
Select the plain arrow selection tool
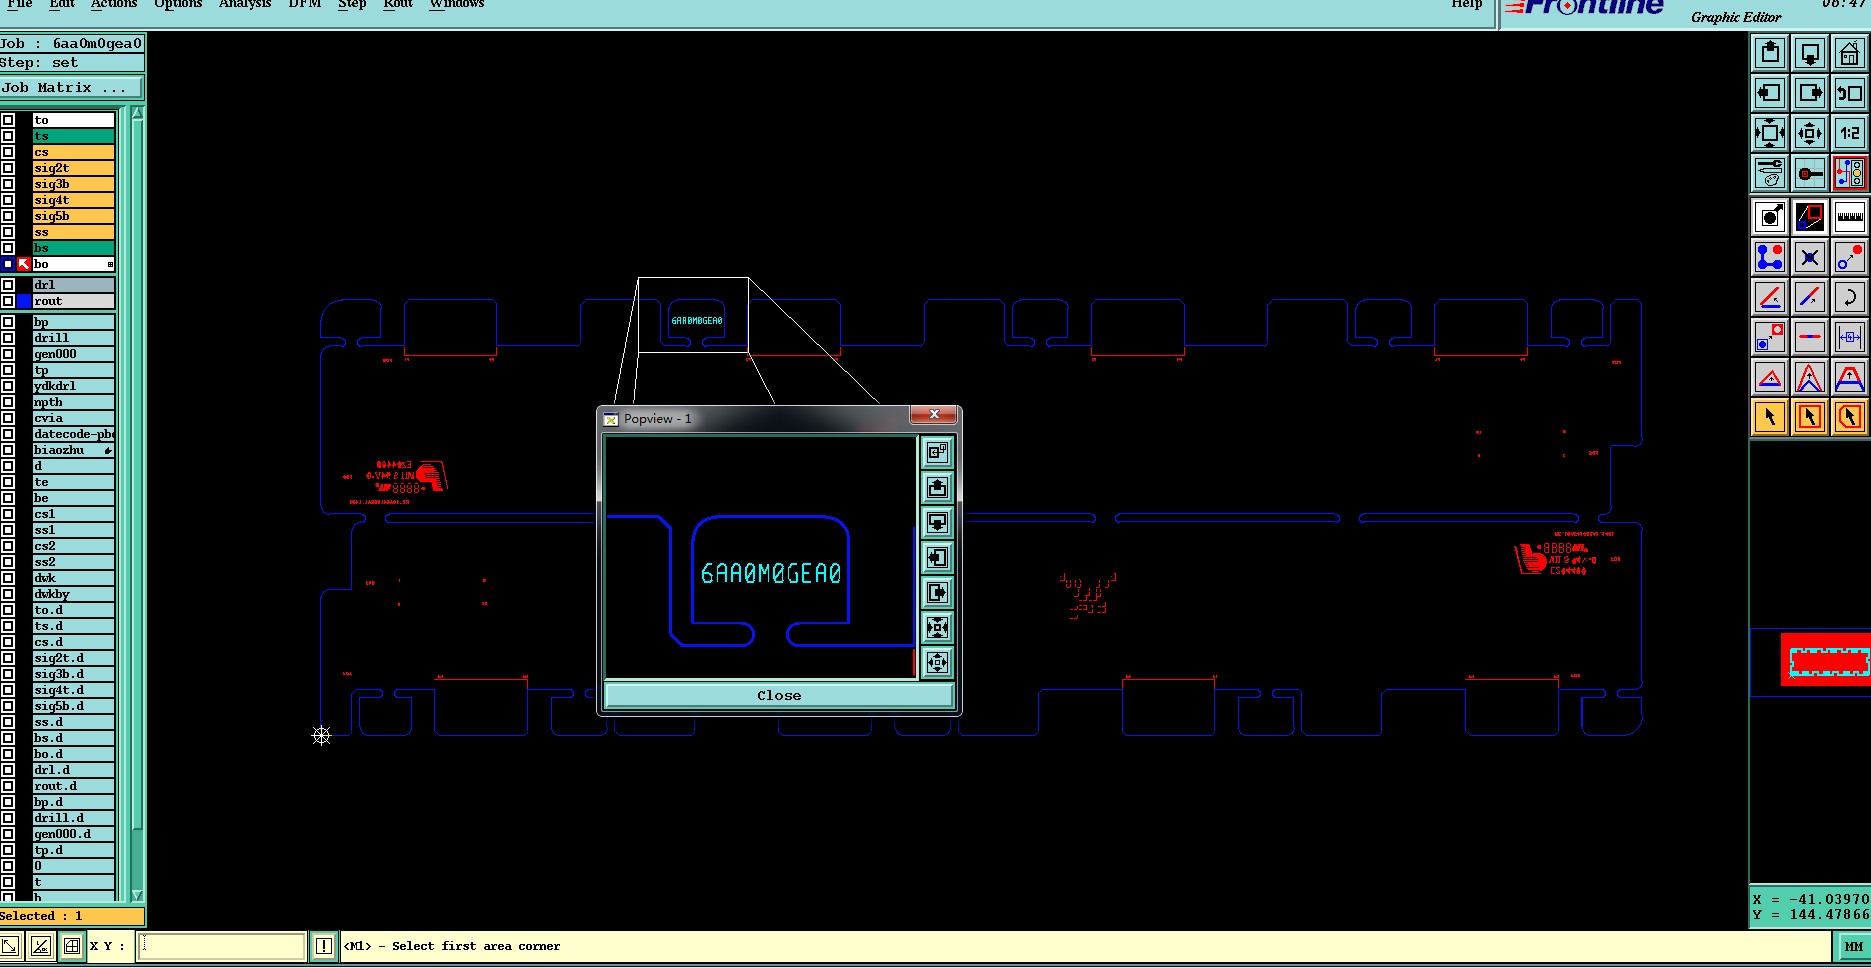pyautogui.click(x=1770, y=417)
